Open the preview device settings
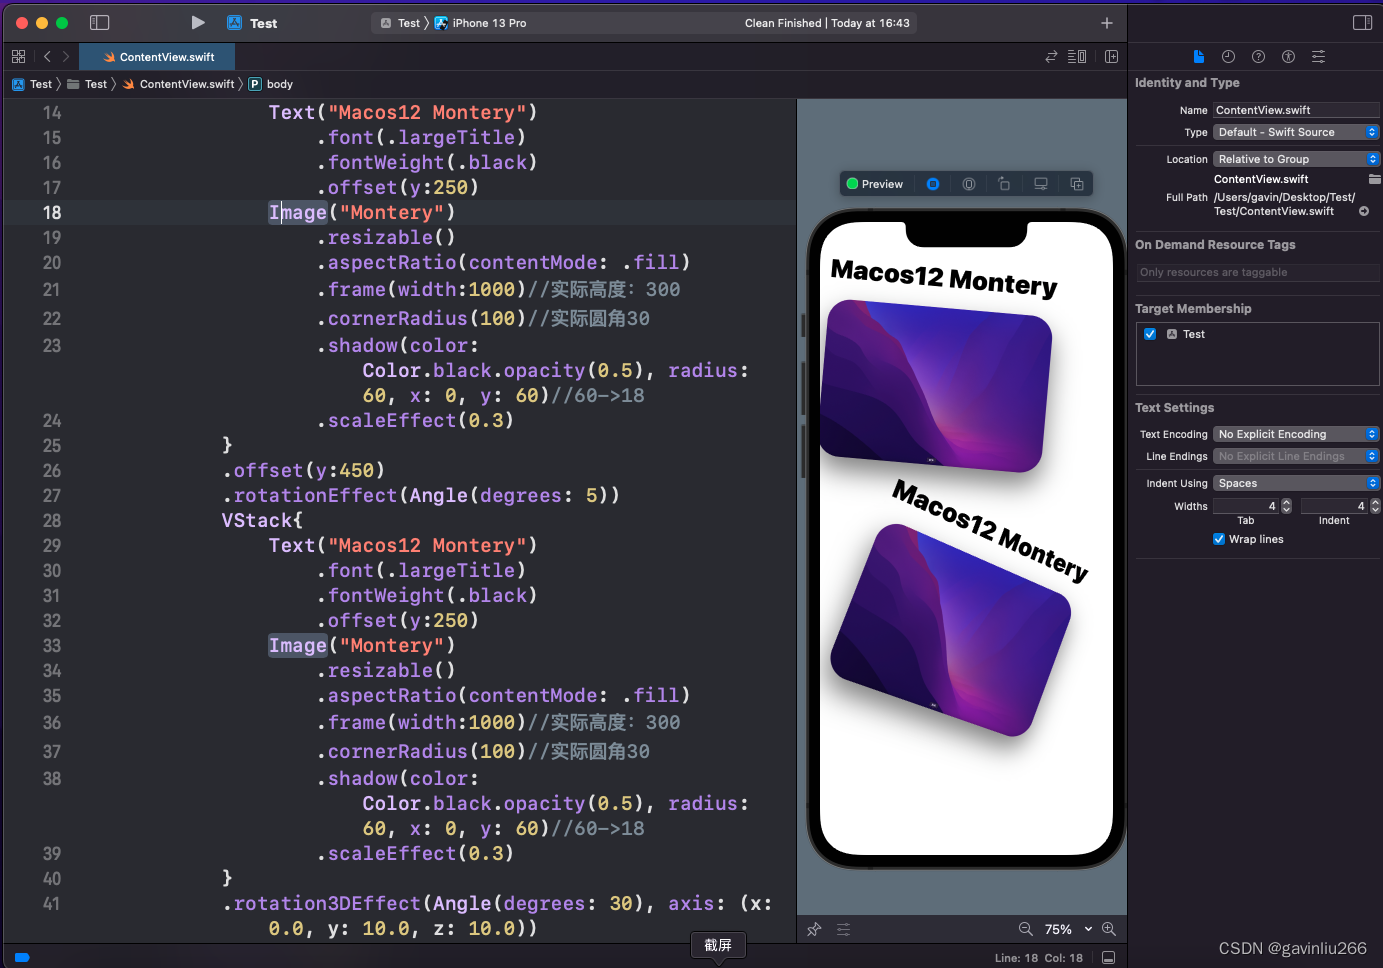Screen dimensions: 1383x968 (1041, 184)
